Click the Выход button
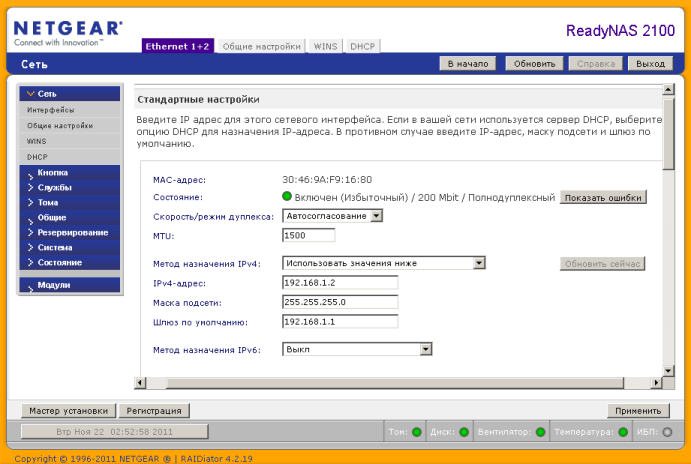Viewport: 691px width, 464px height. coord(650,63)
